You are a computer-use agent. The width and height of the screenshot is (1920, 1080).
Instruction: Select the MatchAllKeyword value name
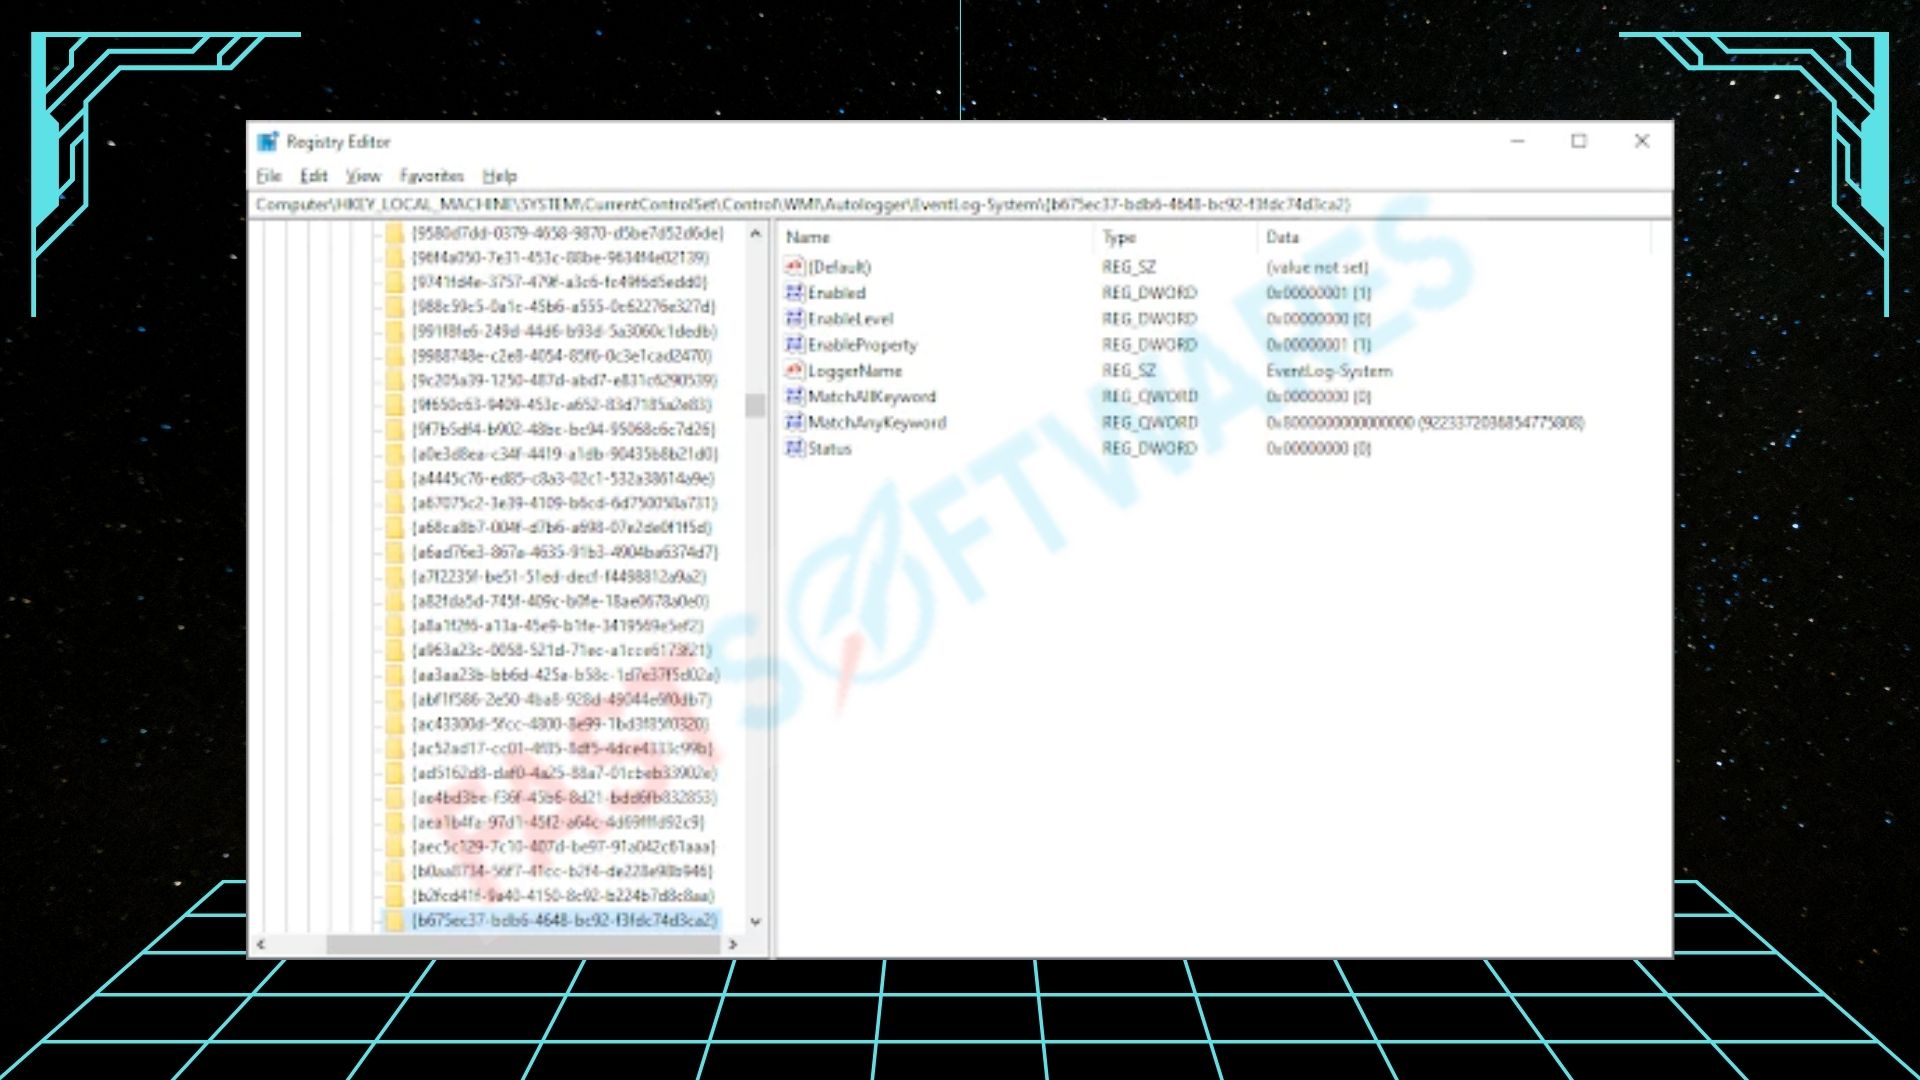pos(872,397)
